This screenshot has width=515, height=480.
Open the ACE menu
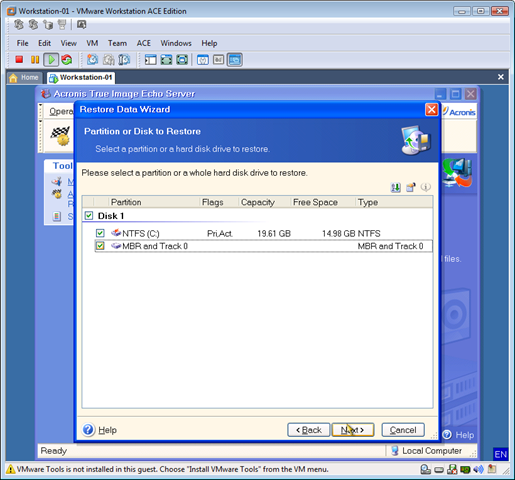point(144,43)
